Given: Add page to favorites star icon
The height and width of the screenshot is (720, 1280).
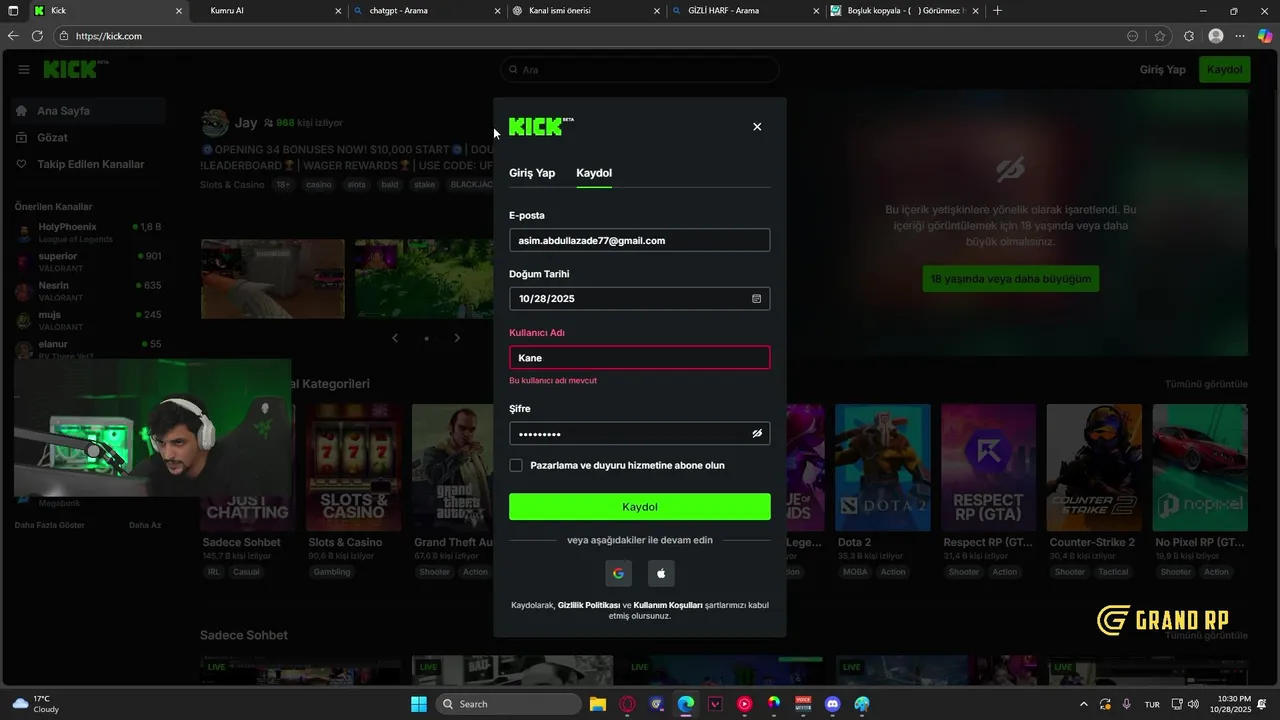Looking at the screenshot, I should point(1160,36).
